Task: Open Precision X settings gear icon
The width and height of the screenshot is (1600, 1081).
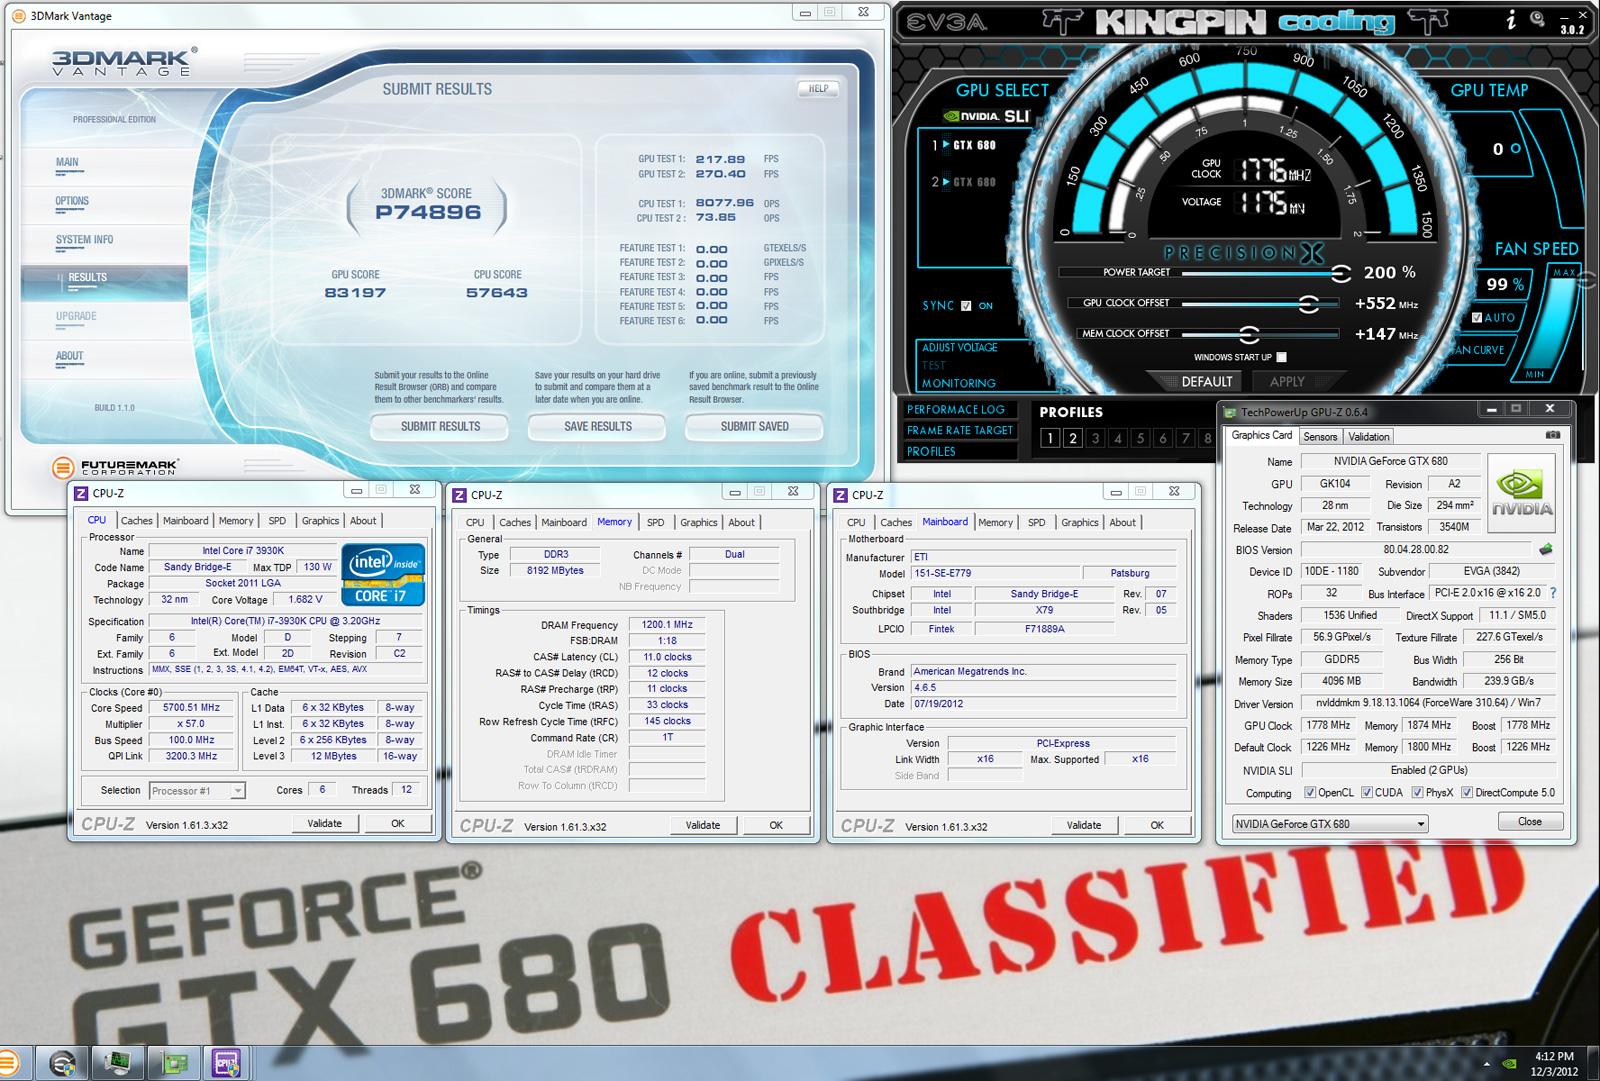Action: (1537, 19)
